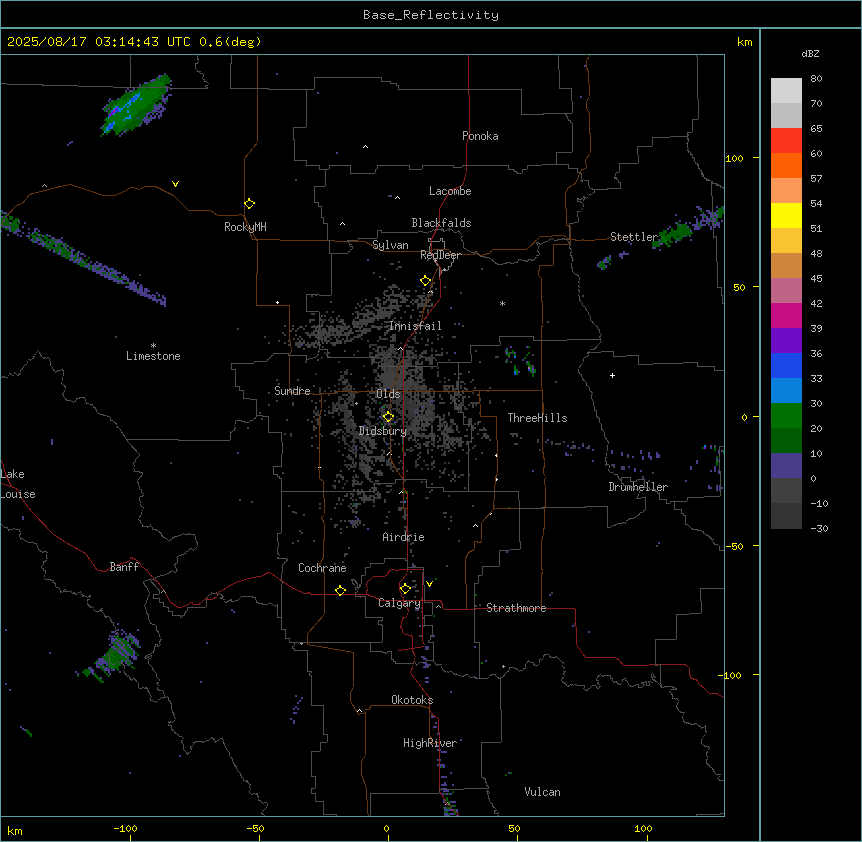862x842 pixels.
Task: Select the Lake Louise label
Action: coord(18,484)
